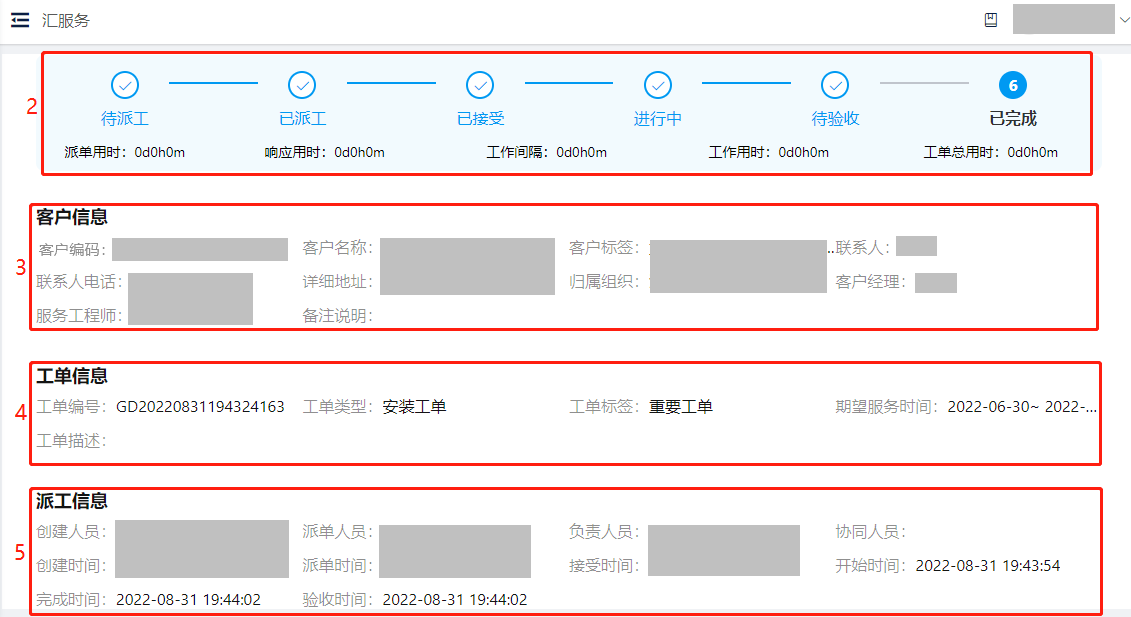Click the 工单描述 label
This screenshot has height=617, width=1131.
(x=71, y=441)
